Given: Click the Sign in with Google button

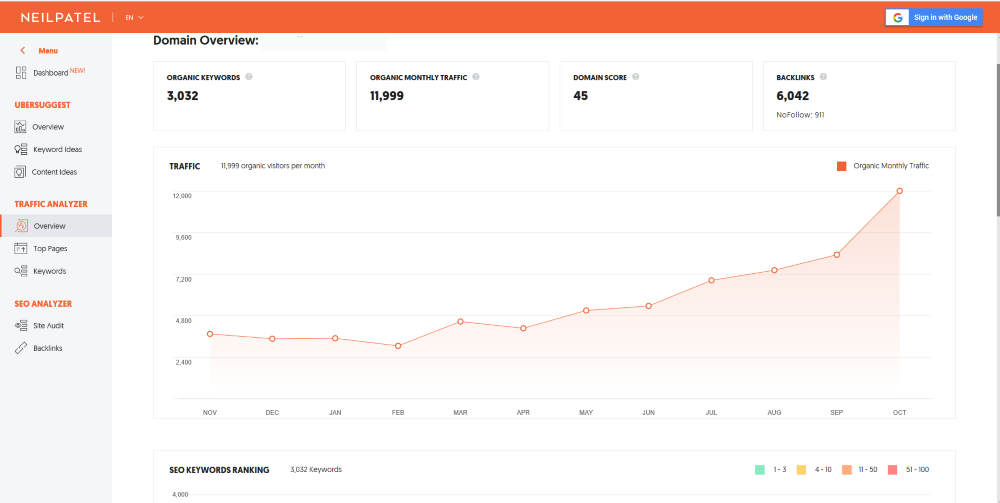Looking at the screenshot, I should pos(934,18).
